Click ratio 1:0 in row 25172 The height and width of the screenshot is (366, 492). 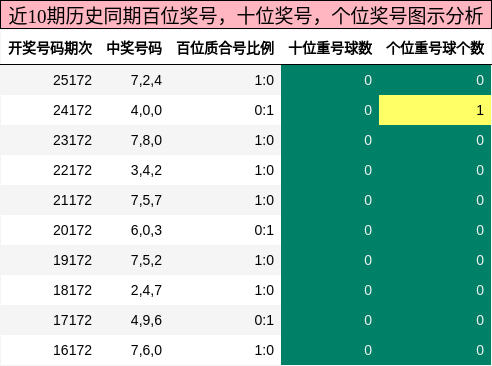[x=264, y=80]
